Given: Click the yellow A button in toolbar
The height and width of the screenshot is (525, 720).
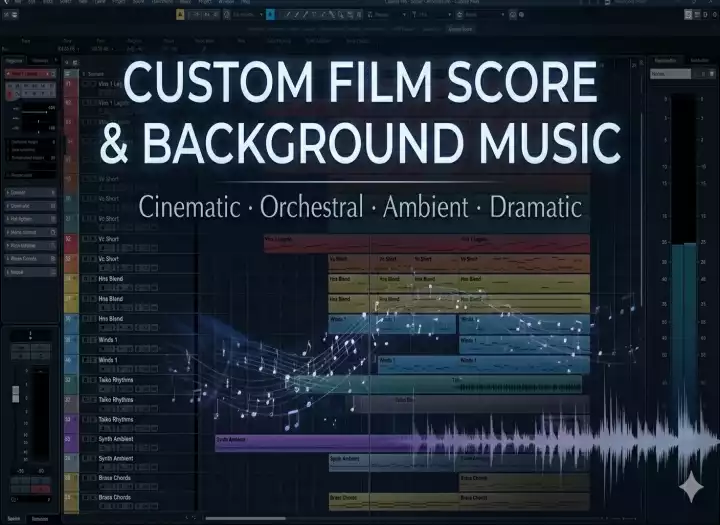Looking at the screenshot, I should (x=180, y=15).
